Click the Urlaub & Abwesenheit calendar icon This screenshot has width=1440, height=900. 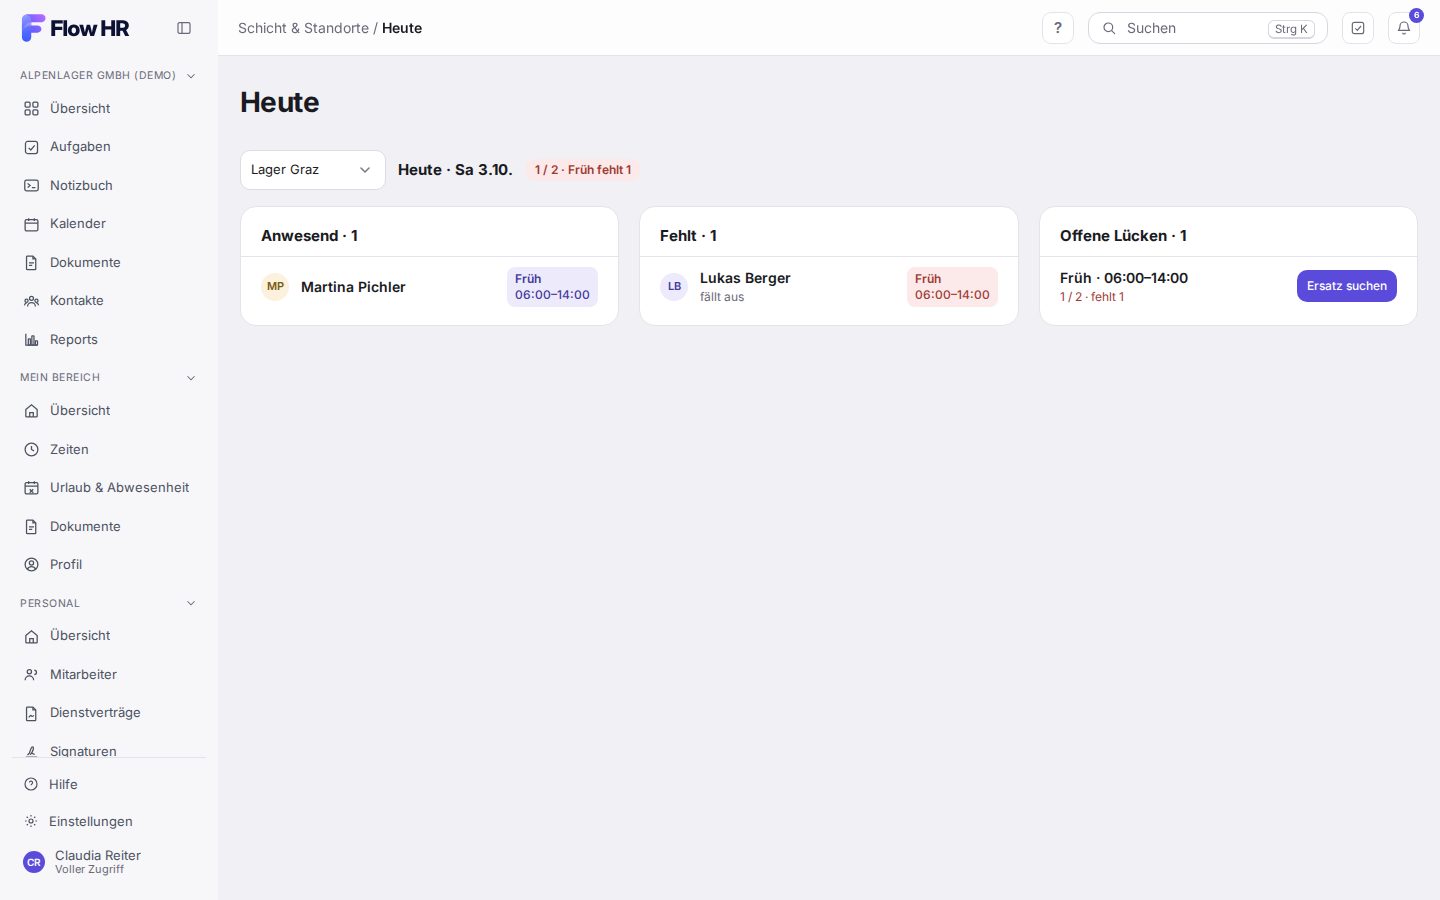pyautogui.click(x=32, y=488)
